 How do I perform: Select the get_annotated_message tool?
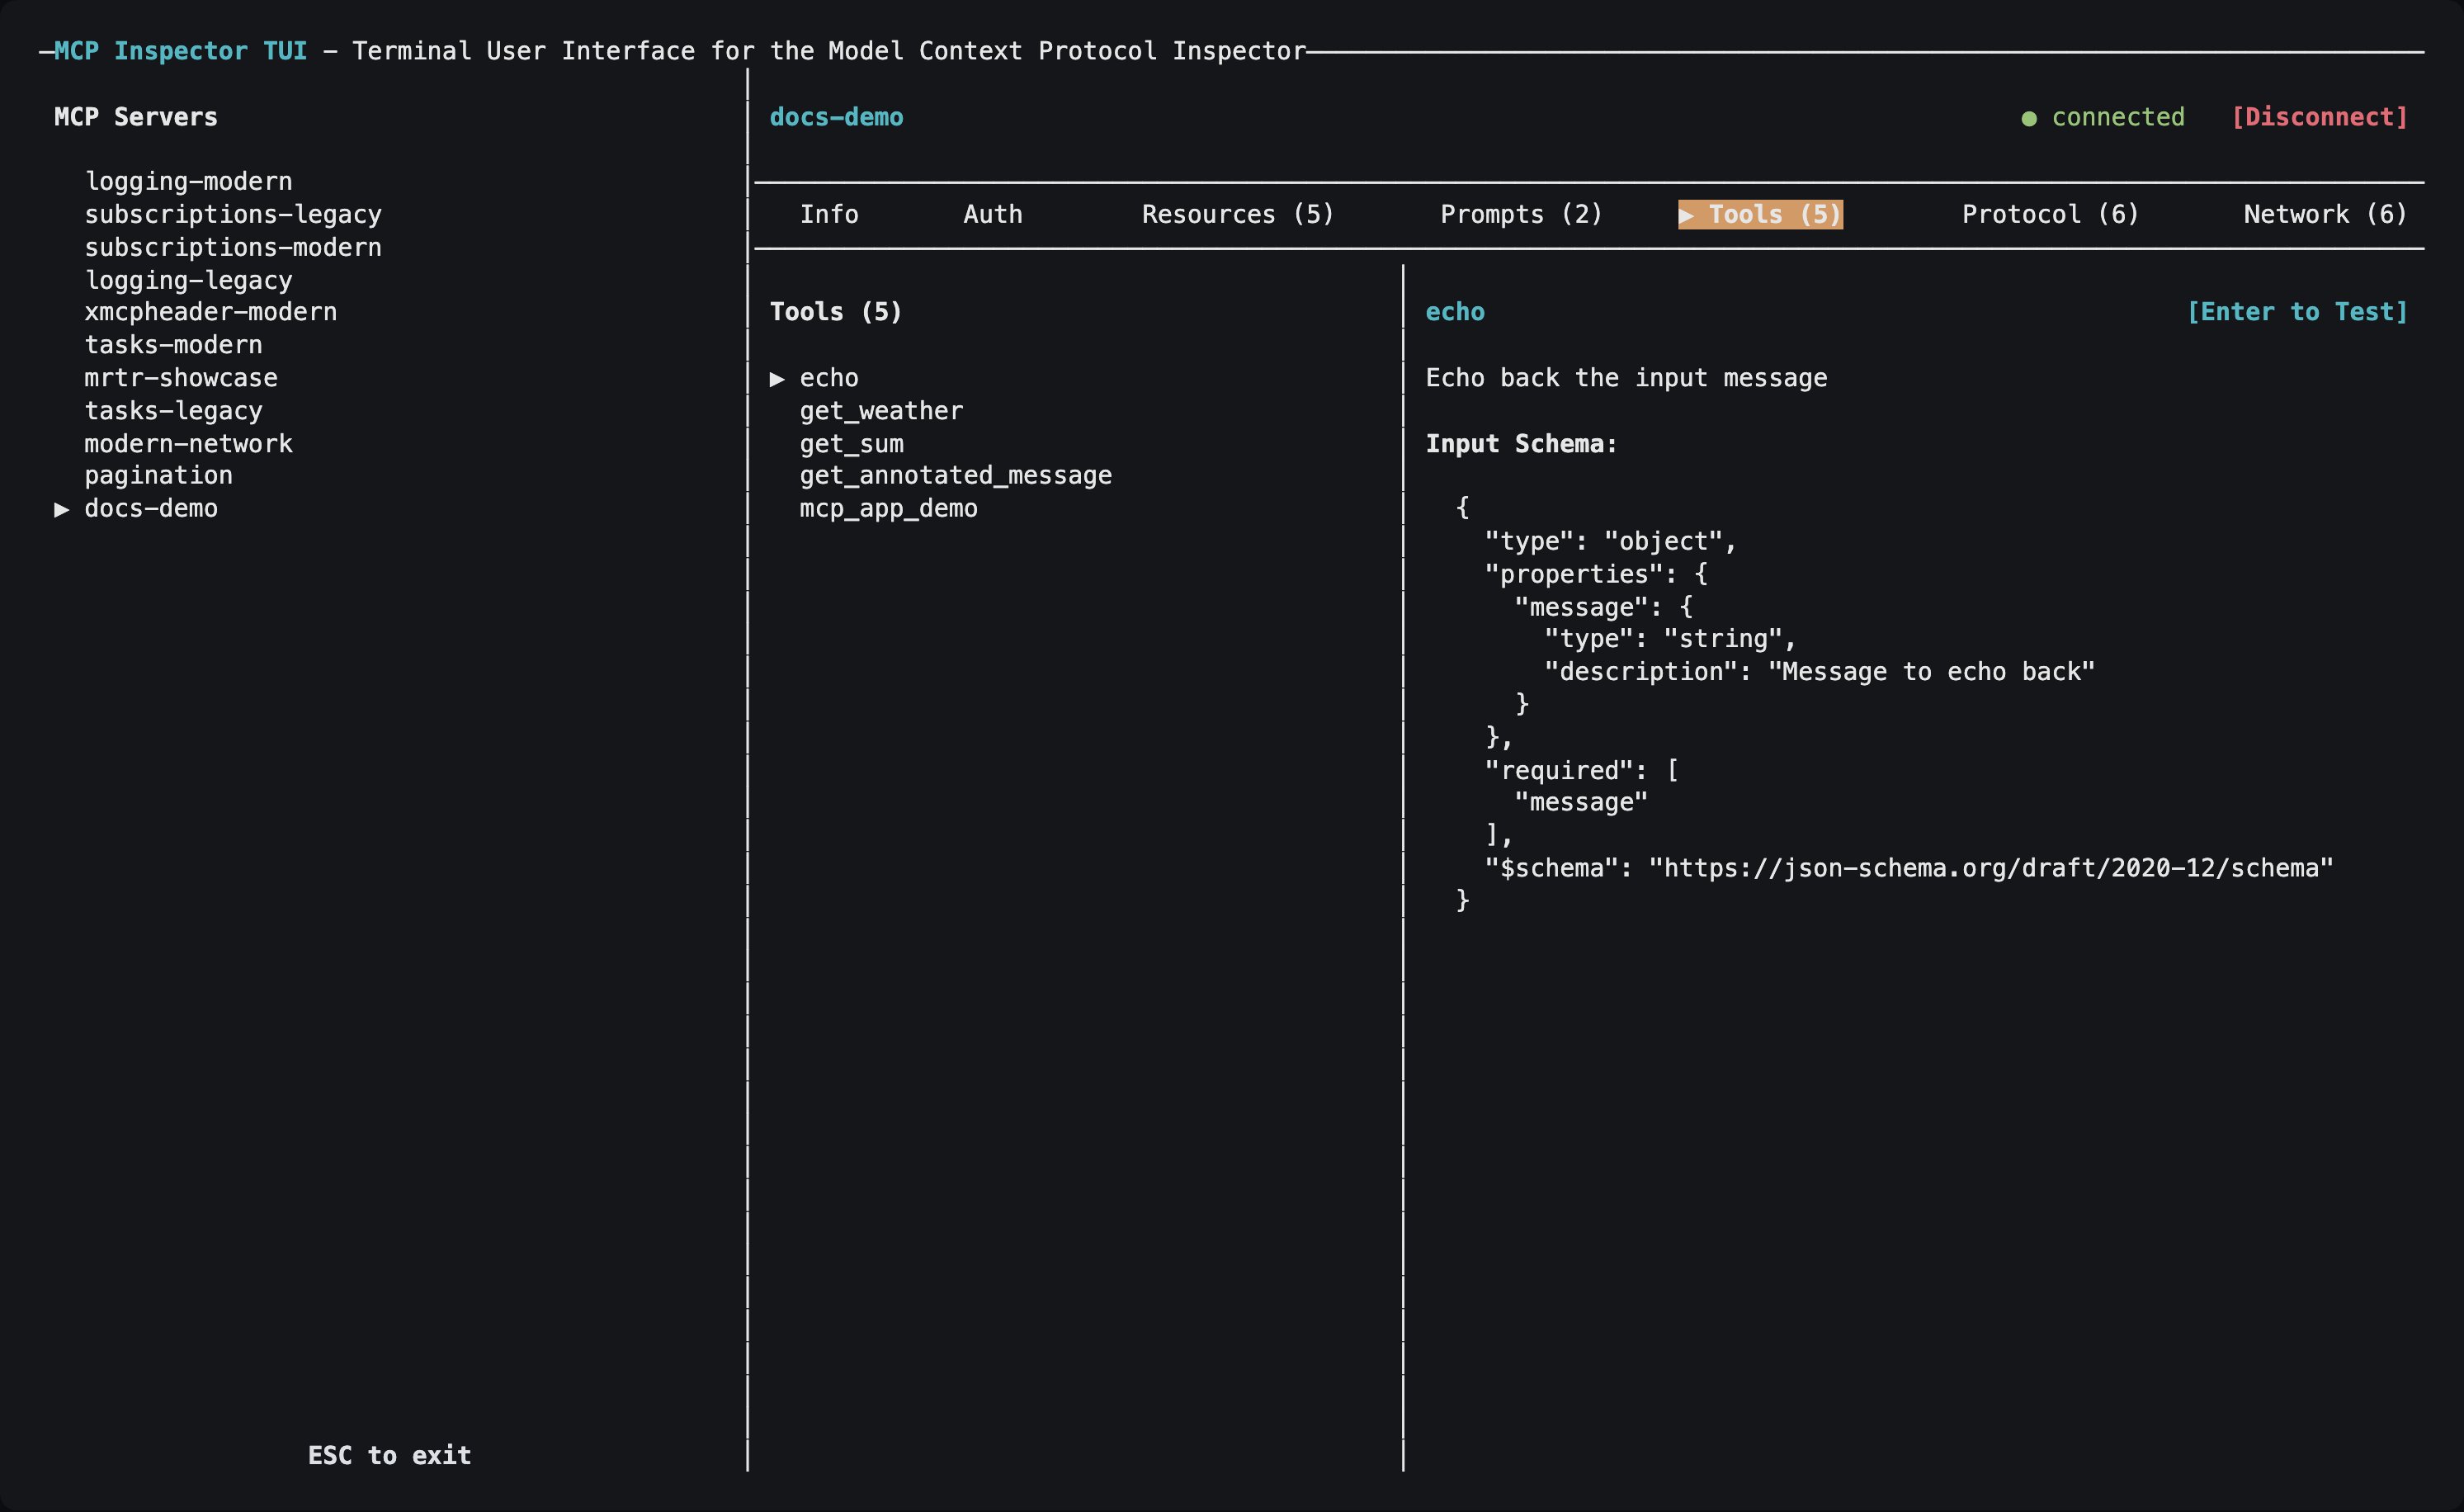pos(955,475)
